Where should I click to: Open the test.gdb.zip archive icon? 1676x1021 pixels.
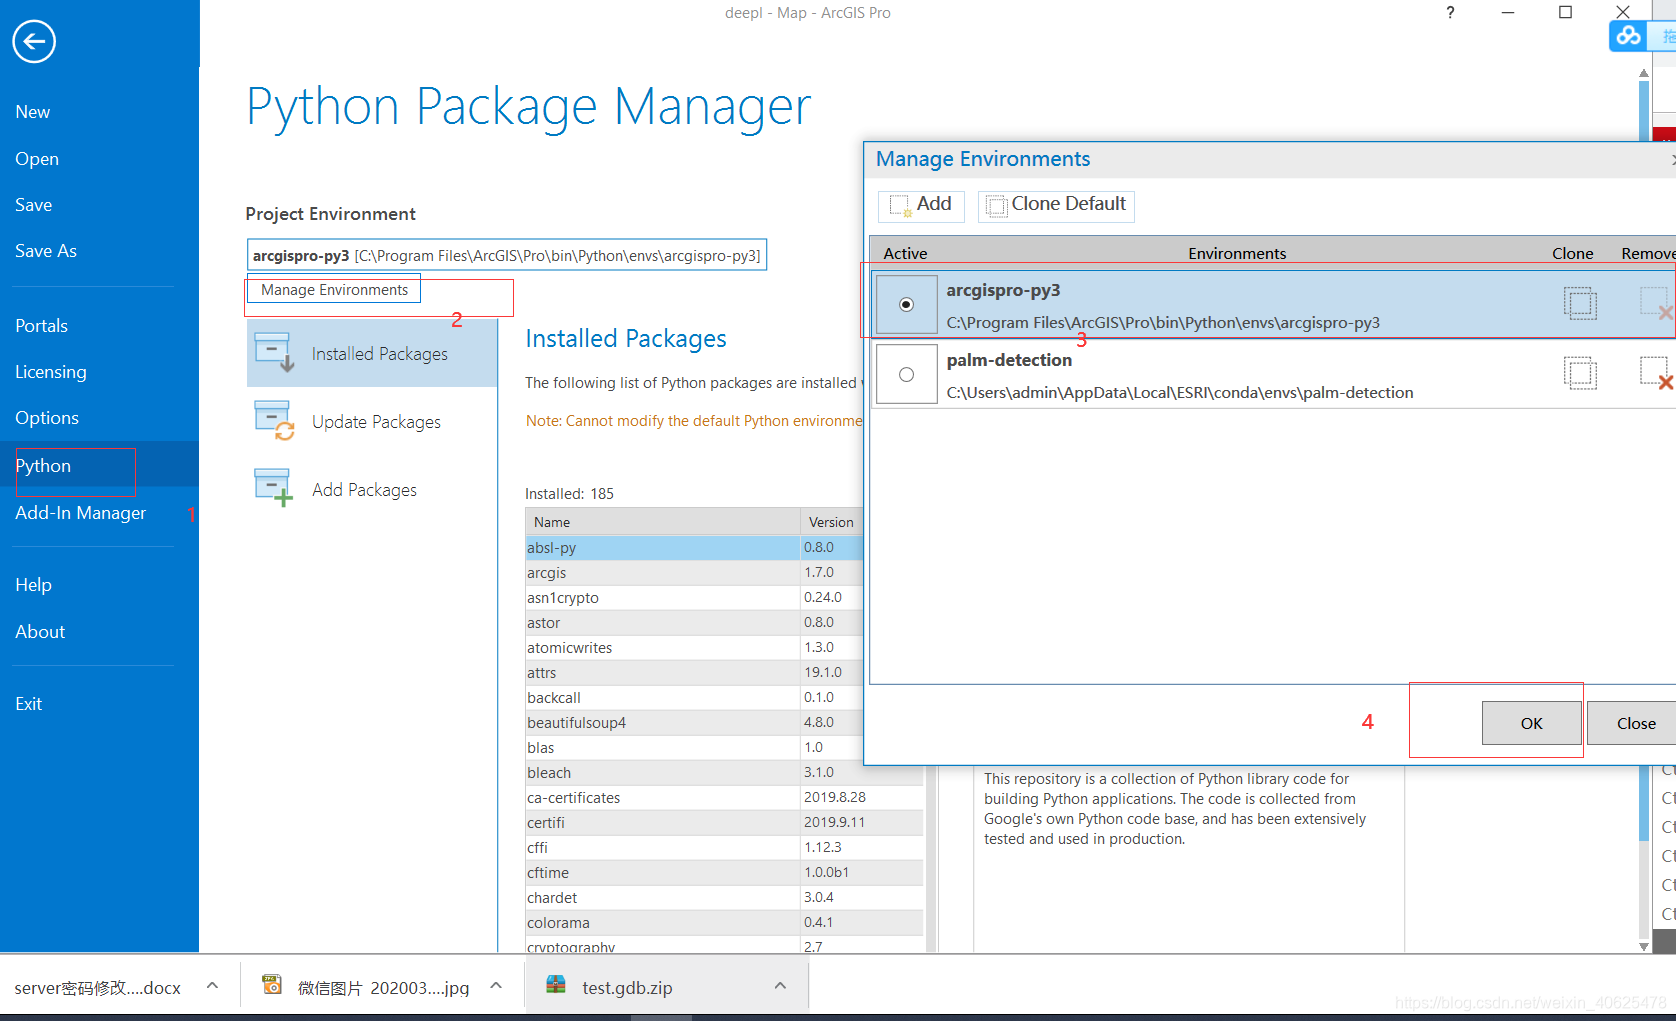point(556,985)
